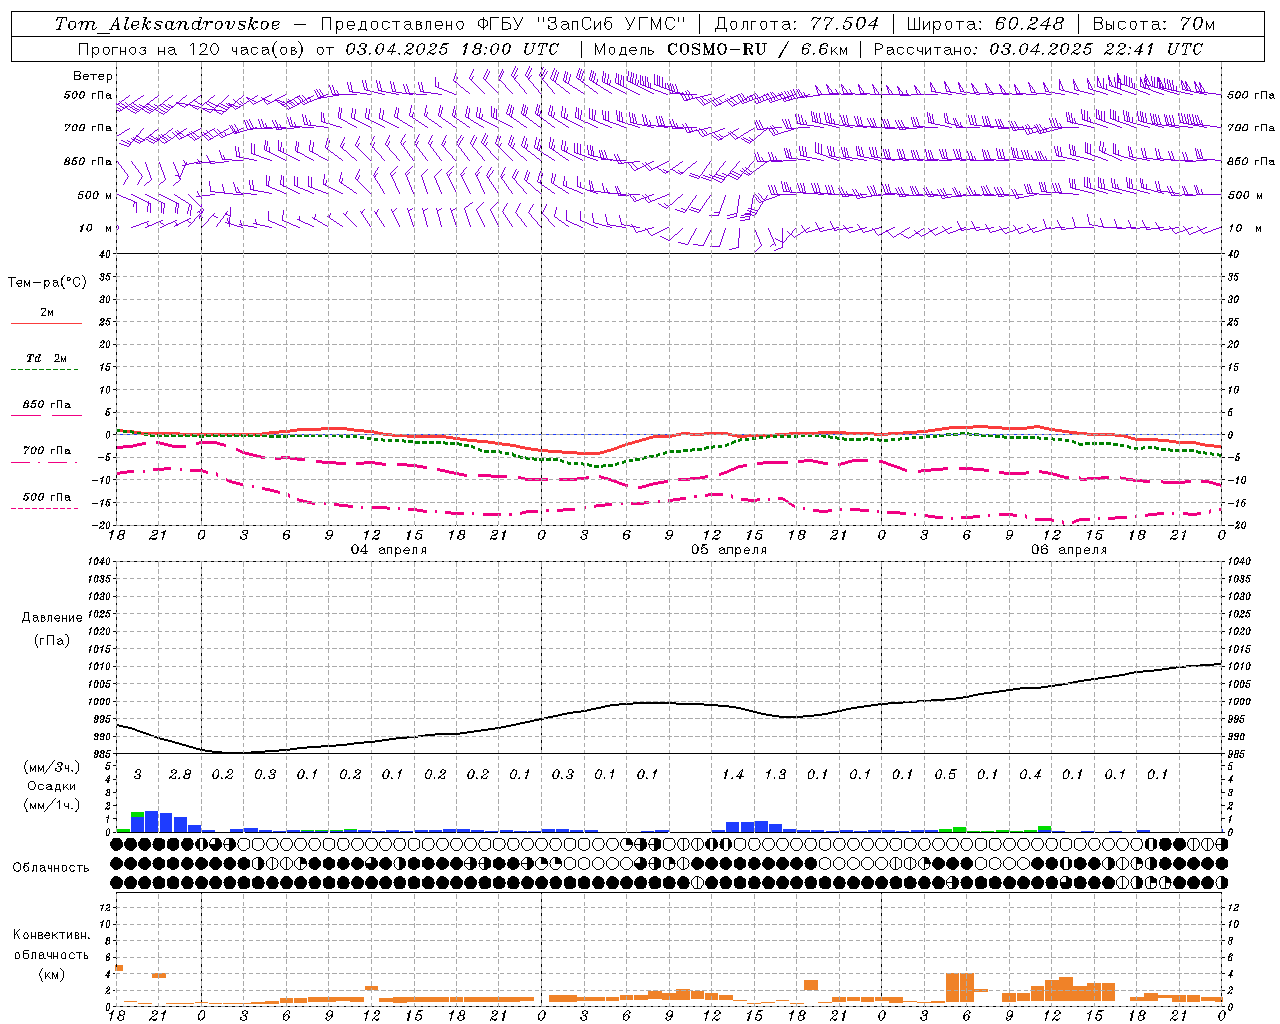Click the 2м legend label
The height and width of the screenshot is (1024, 1280).
pyautogui.click(x=47, y=312)
